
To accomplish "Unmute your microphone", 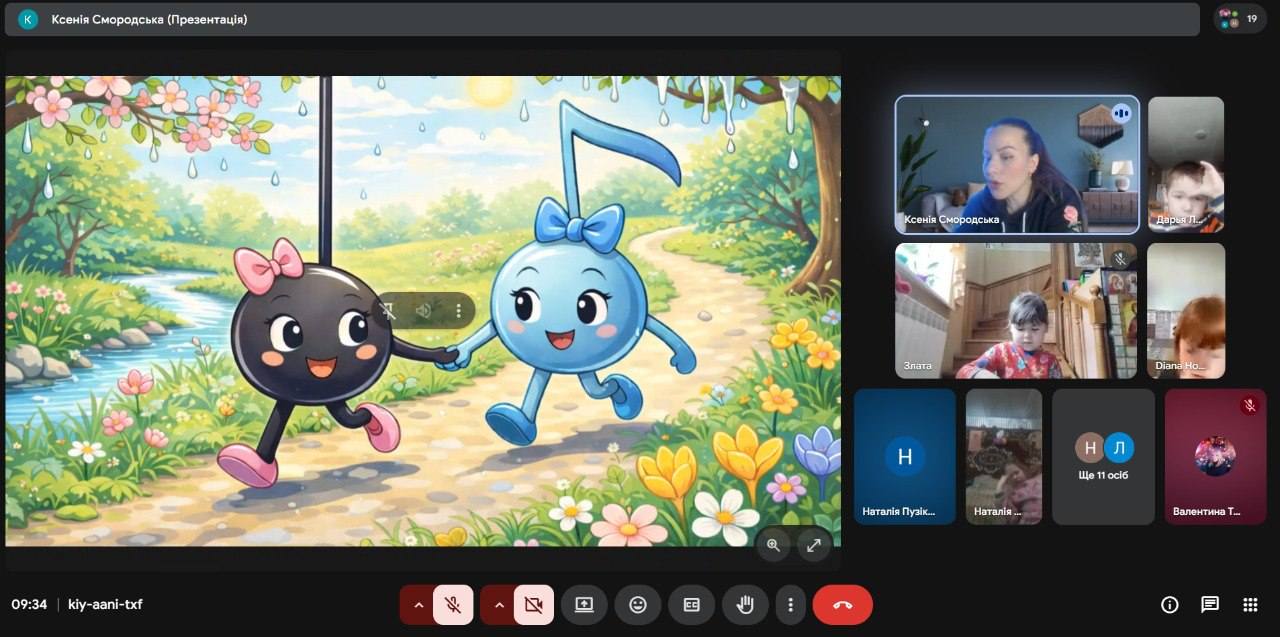I will tap(453, 605).
